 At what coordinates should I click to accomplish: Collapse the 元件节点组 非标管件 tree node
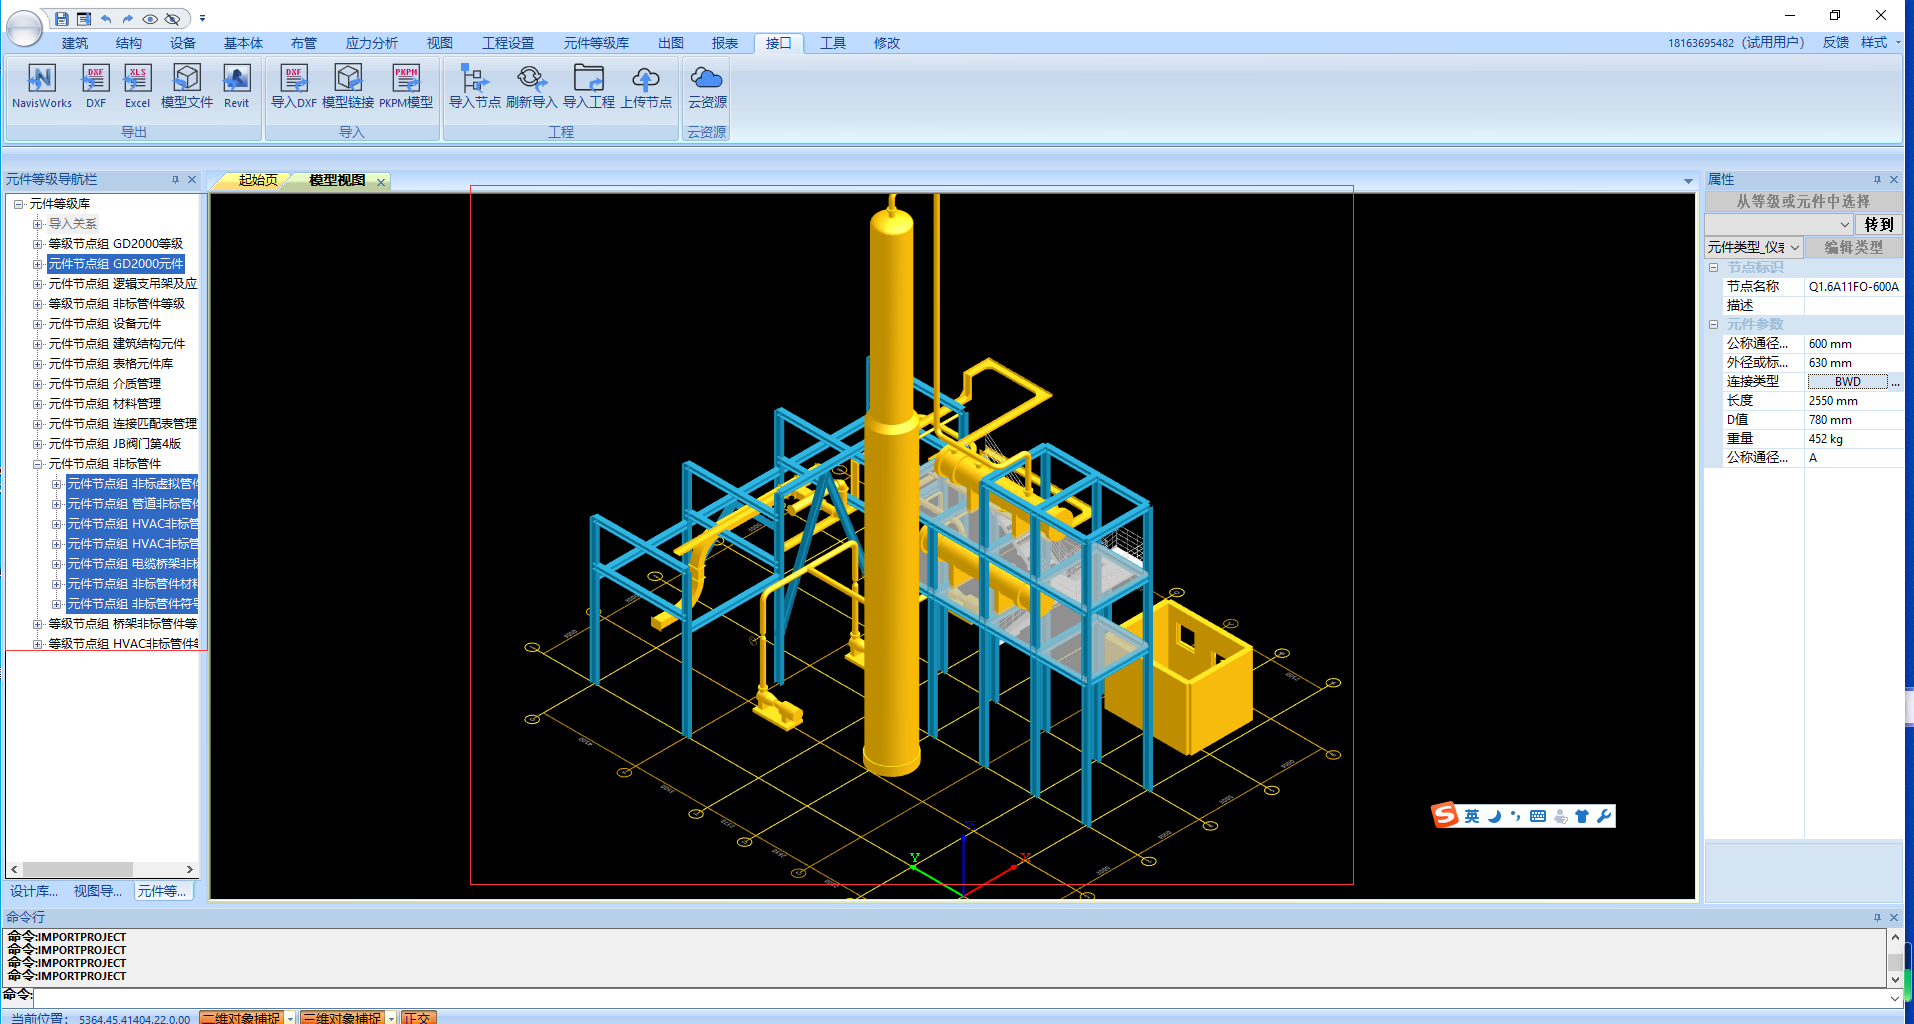tap(37, 464)
